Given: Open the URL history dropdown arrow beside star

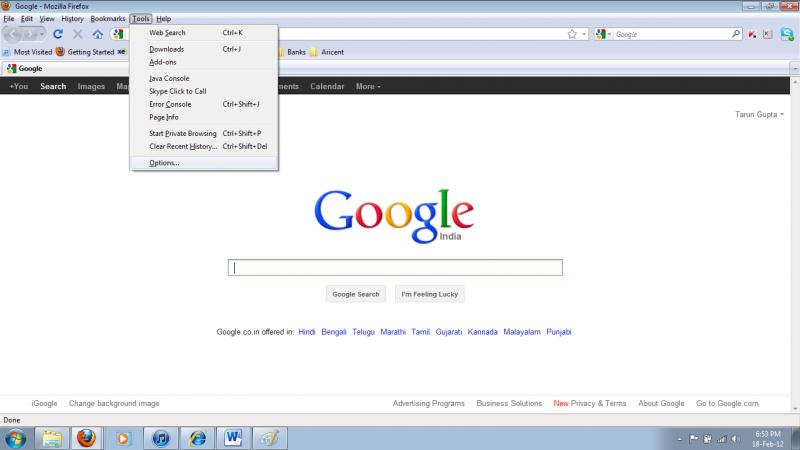Looking at the screenshot, I should click(x=584, y=34).
